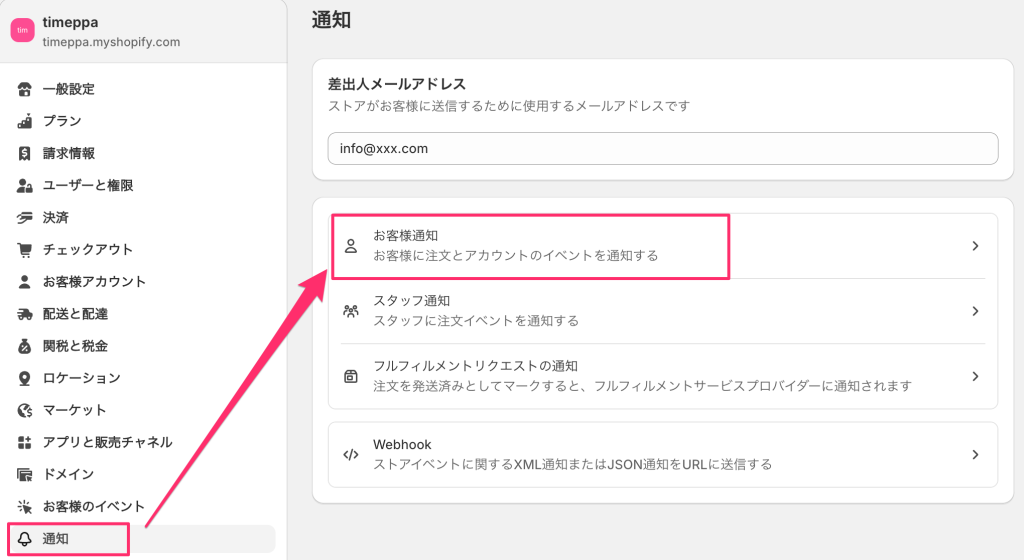Click the text ストアイベントに関するXML通知またはJSON通知をURLに送信する
This screenshot has height=560, width=1024.
coord(573,465)
